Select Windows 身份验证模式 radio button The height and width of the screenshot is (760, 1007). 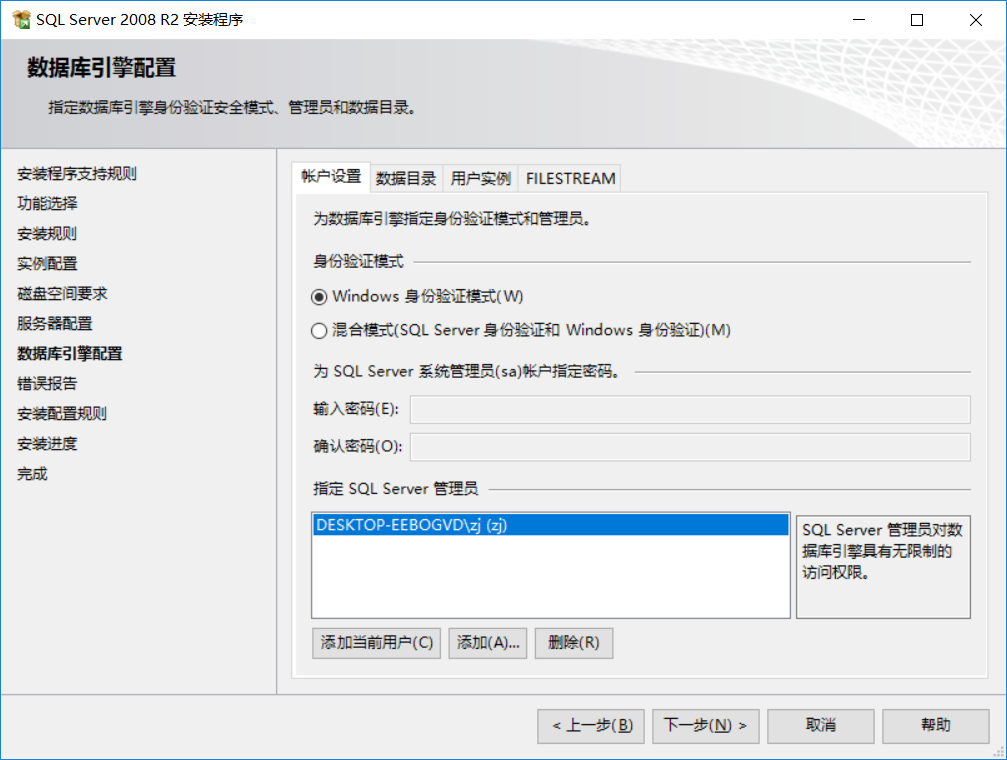tap(318, 296)
